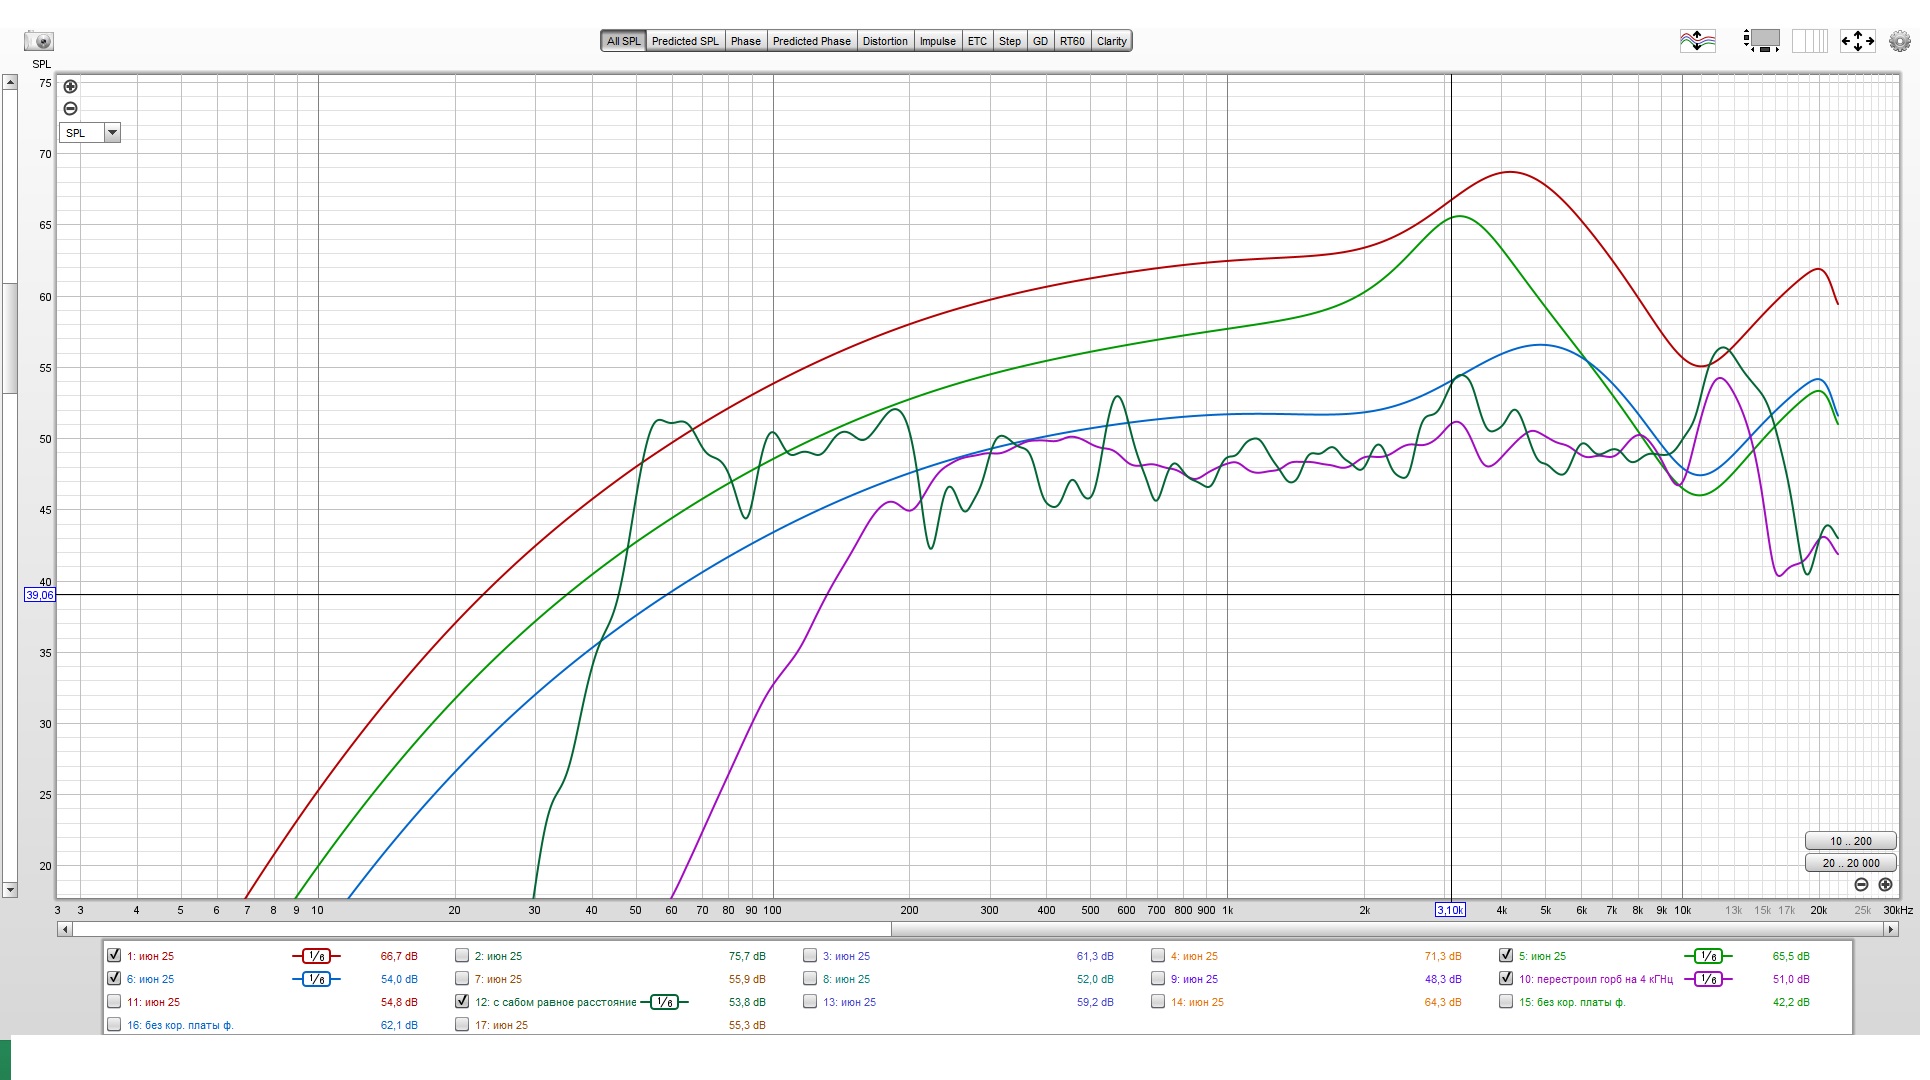The image size is (1930, 1080).
Task: Click the zoom in plus icon top-left
Action: tap(70, 86)
